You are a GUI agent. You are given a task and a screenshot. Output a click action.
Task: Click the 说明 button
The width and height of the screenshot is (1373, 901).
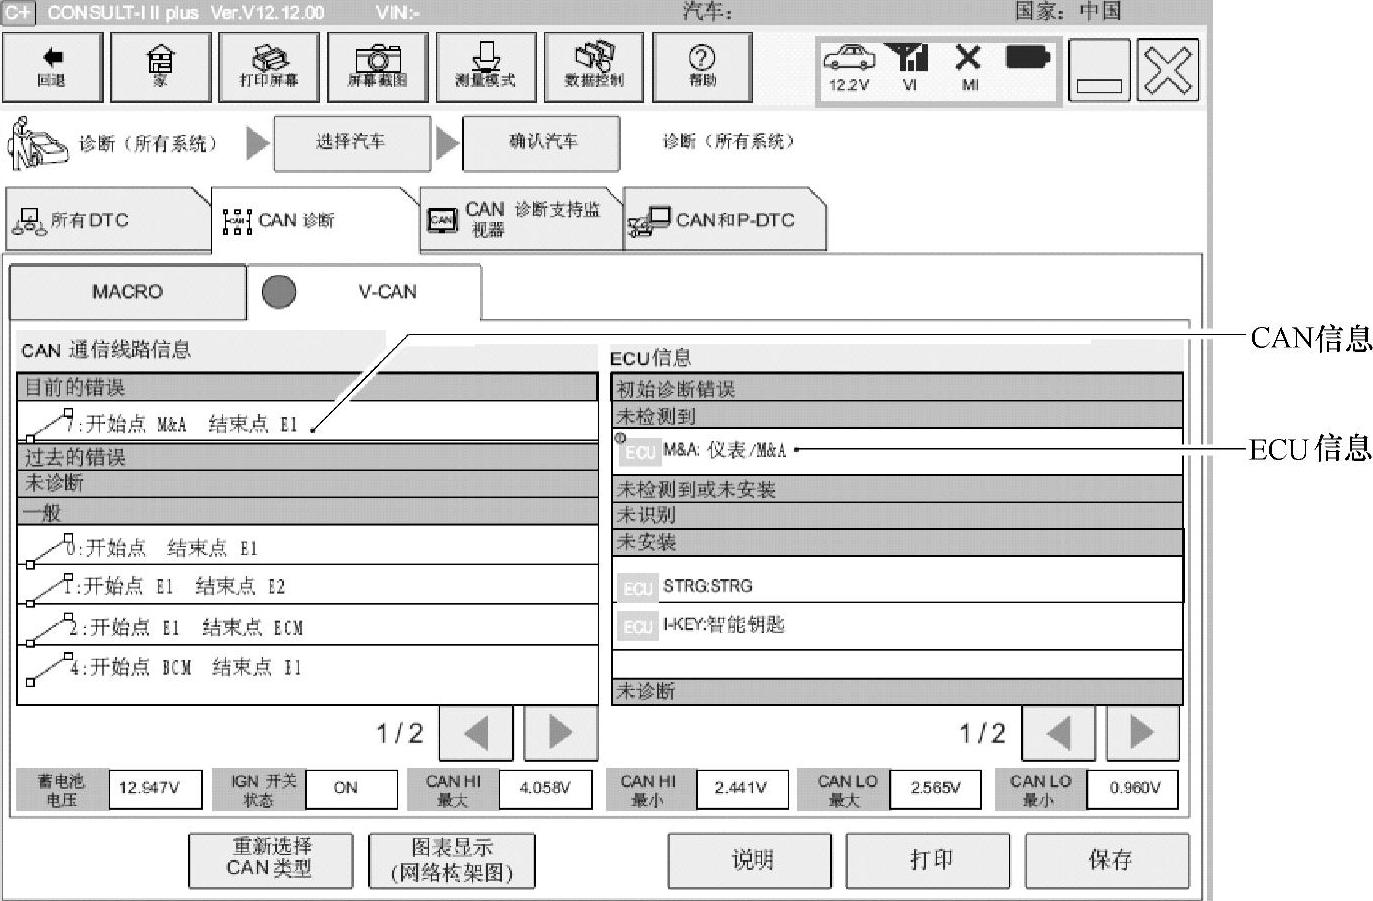click(x=750, y=860)
